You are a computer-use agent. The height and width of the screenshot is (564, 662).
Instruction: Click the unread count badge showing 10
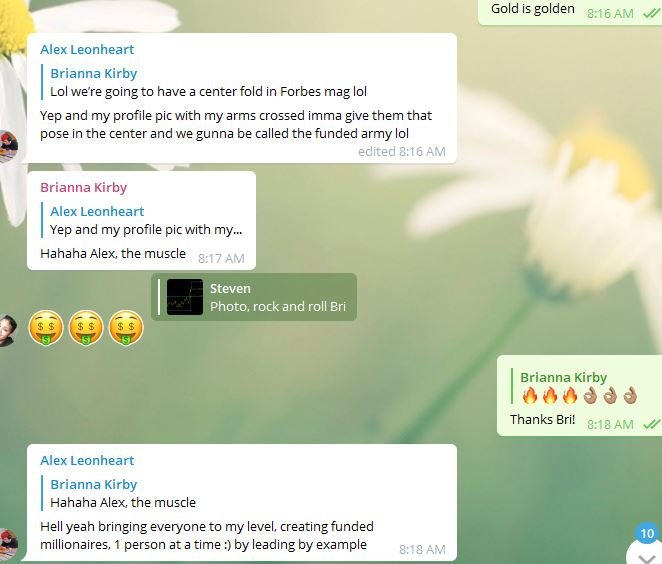[x=647, y=533]
